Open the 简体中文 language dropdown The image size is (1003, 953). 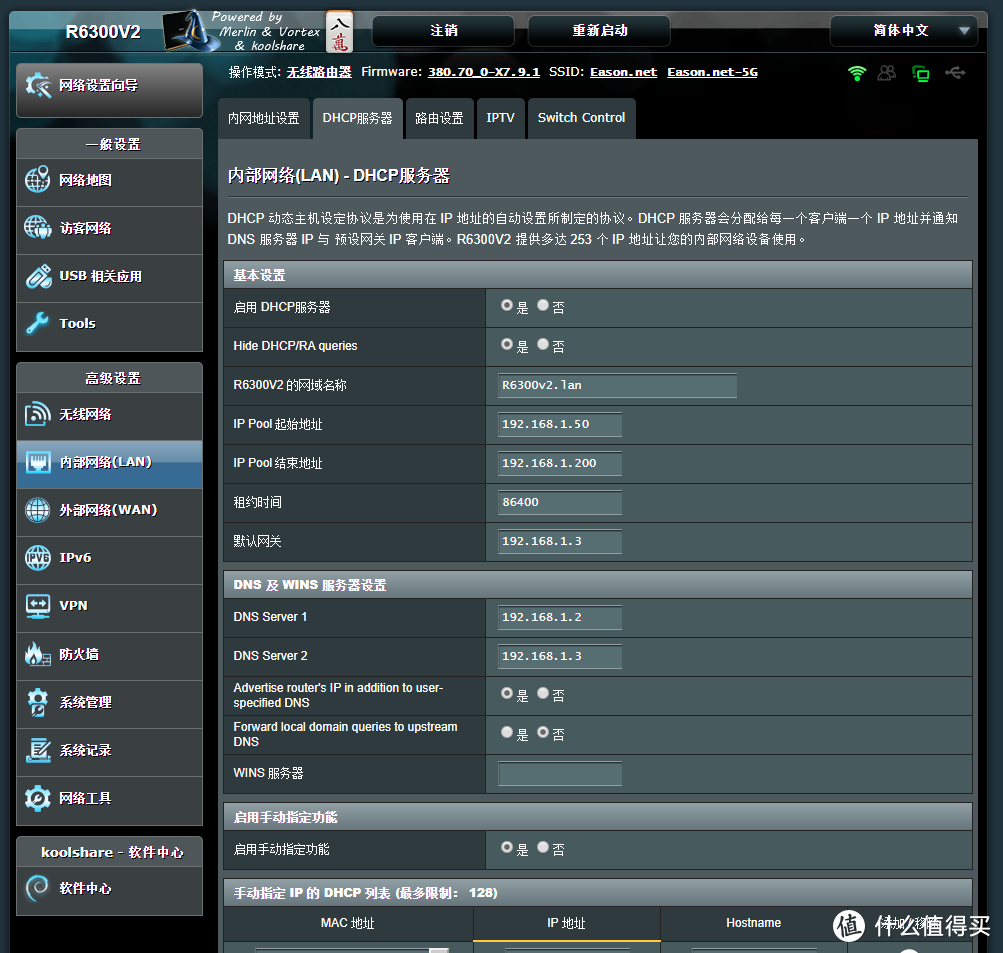coord(902,31)
